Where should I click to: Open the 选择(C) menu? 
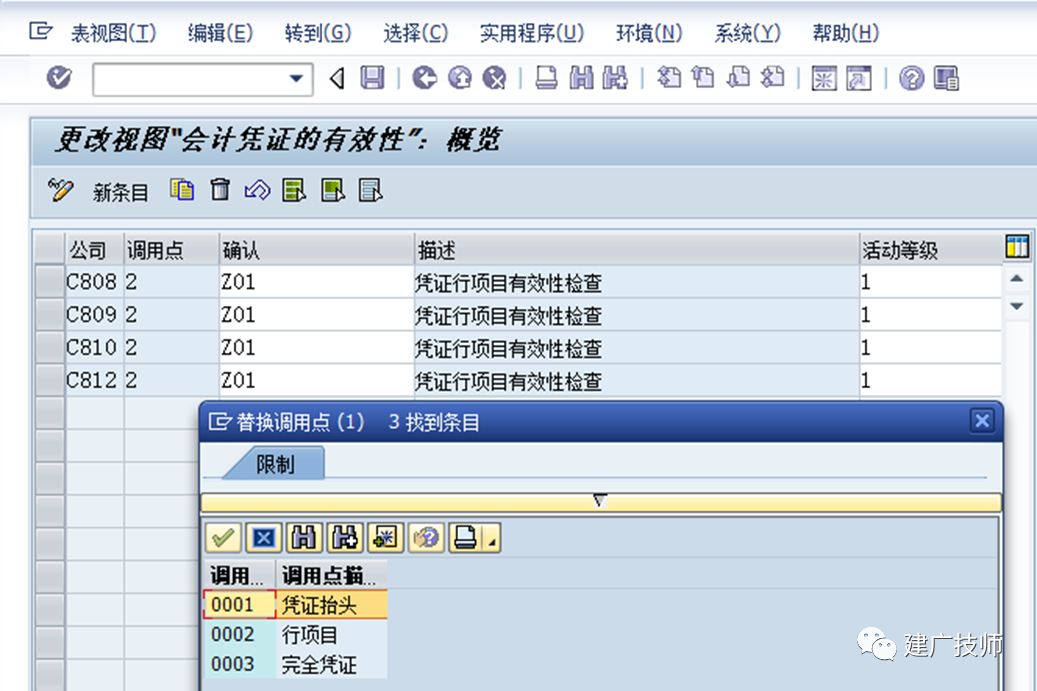point(415,32)
